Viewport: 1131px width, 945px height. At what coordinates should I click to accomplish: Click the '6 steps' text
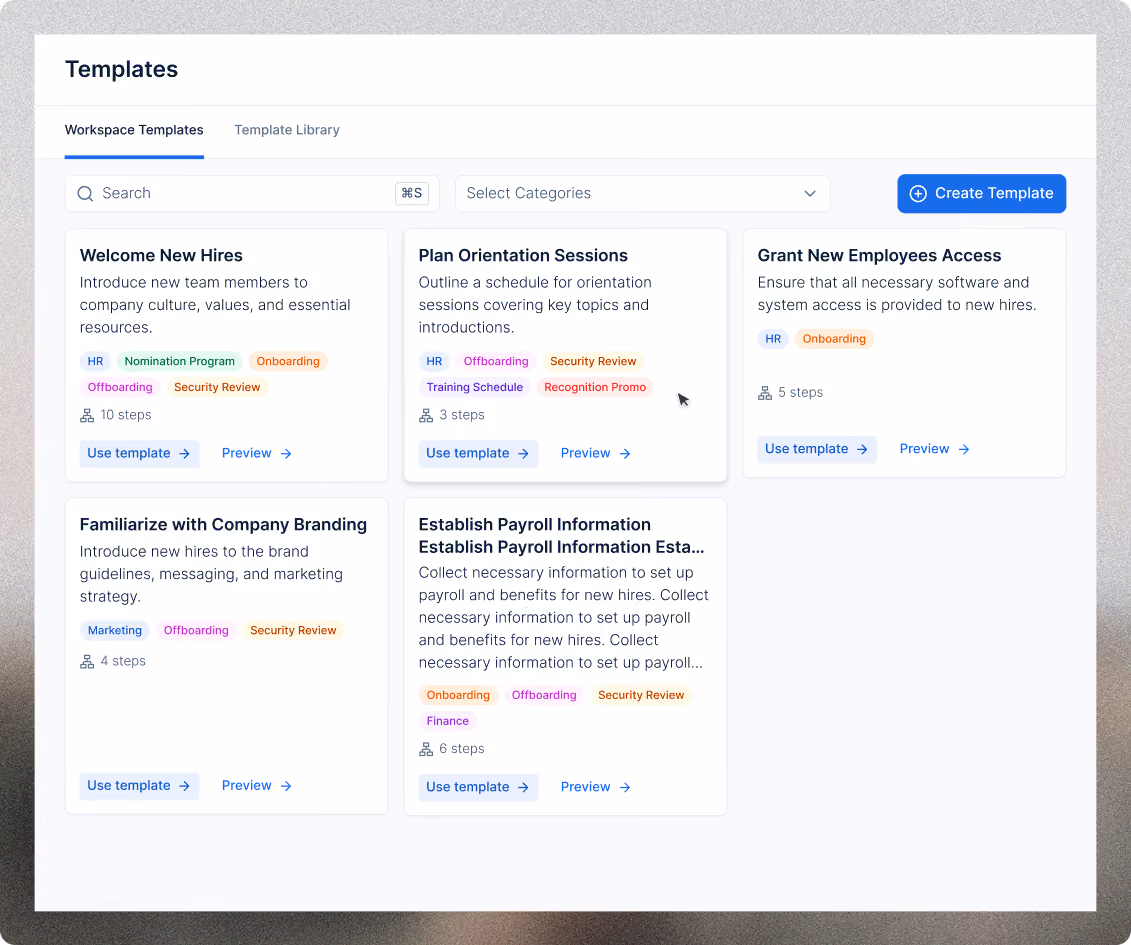point(462,750)
